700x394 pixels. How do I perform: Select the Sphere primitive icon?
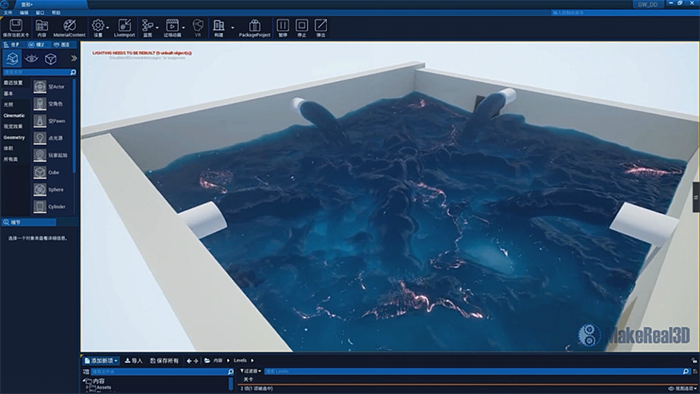[40, 190]
